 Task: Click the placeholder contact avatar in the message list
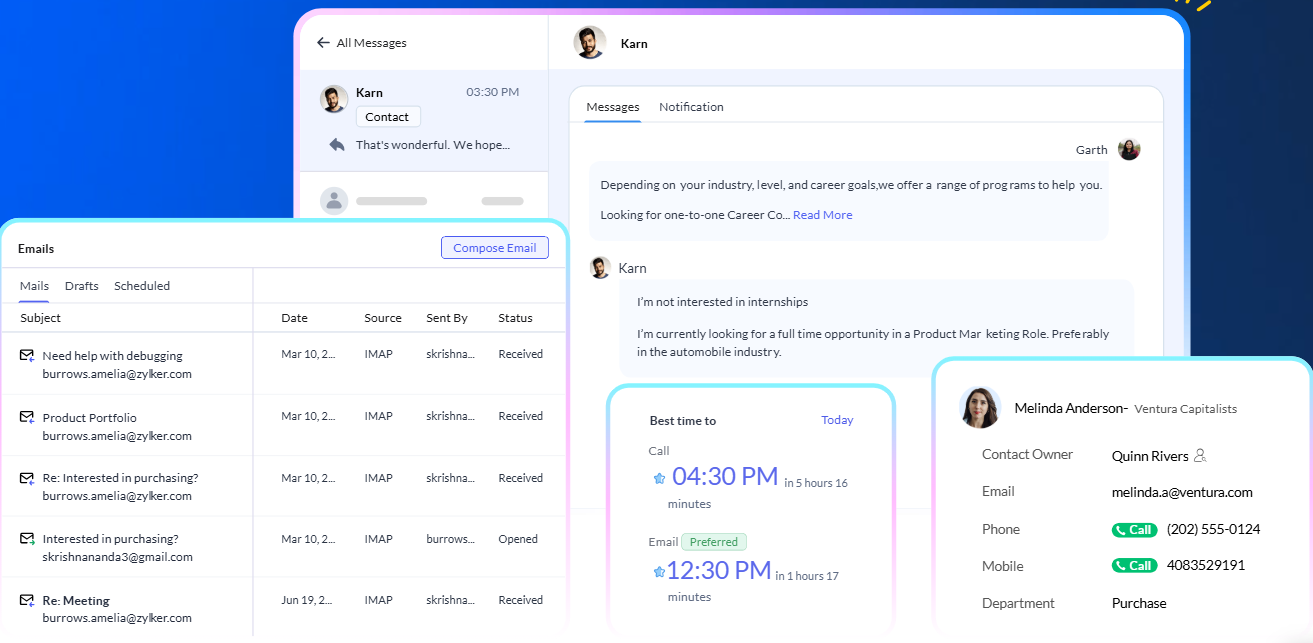point(334,201)
